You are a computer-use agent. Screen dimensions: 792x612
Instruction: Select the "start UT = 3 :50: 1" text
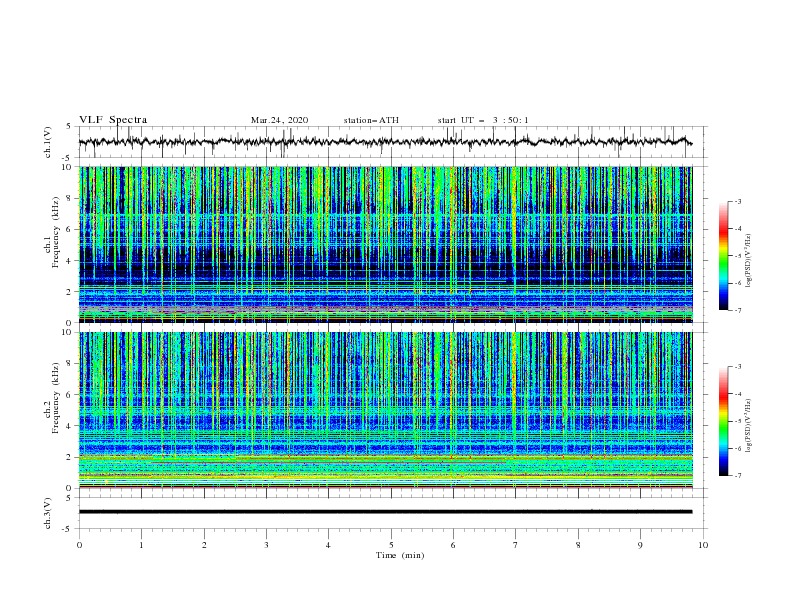[x=483, y=120]
